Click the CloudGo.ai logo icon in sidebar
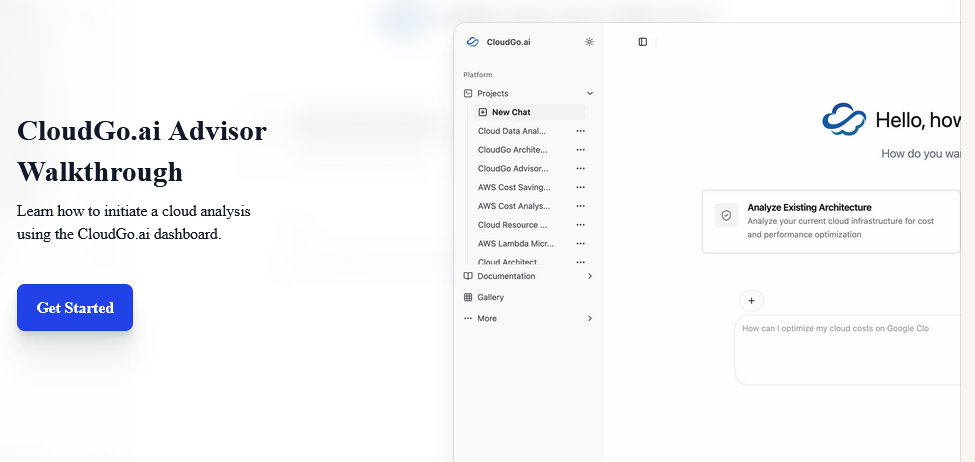975x462 pixels. (473, 42)
